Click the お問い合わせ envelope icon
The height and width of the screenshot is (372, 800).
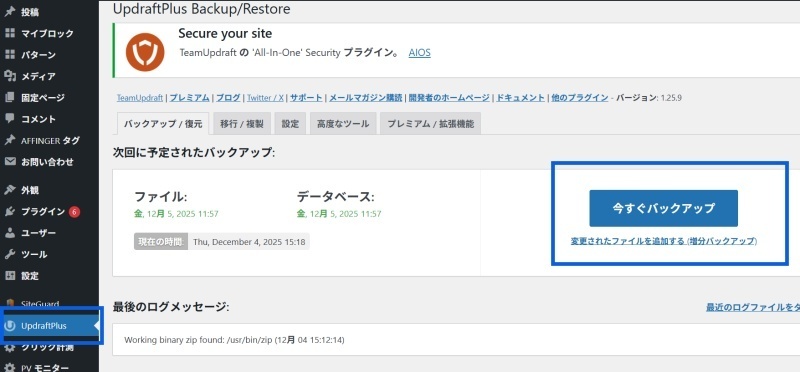10,162
